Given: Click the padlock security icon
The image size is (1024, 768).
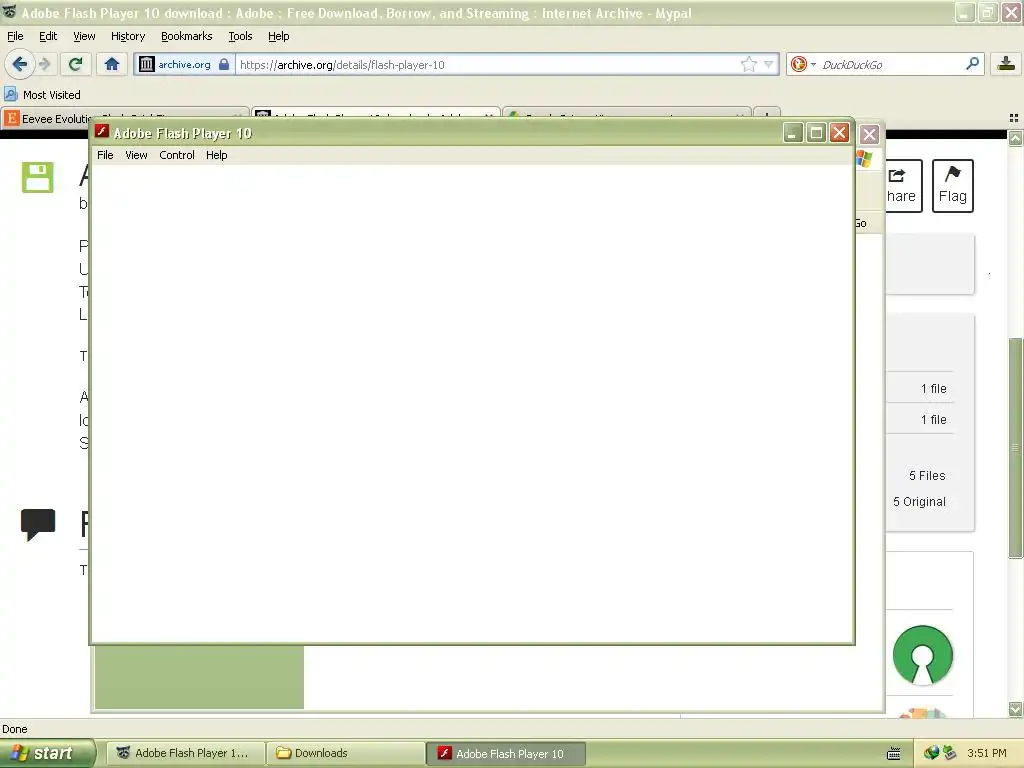Looking at the screenshot, I should click(x=224, y=64).
